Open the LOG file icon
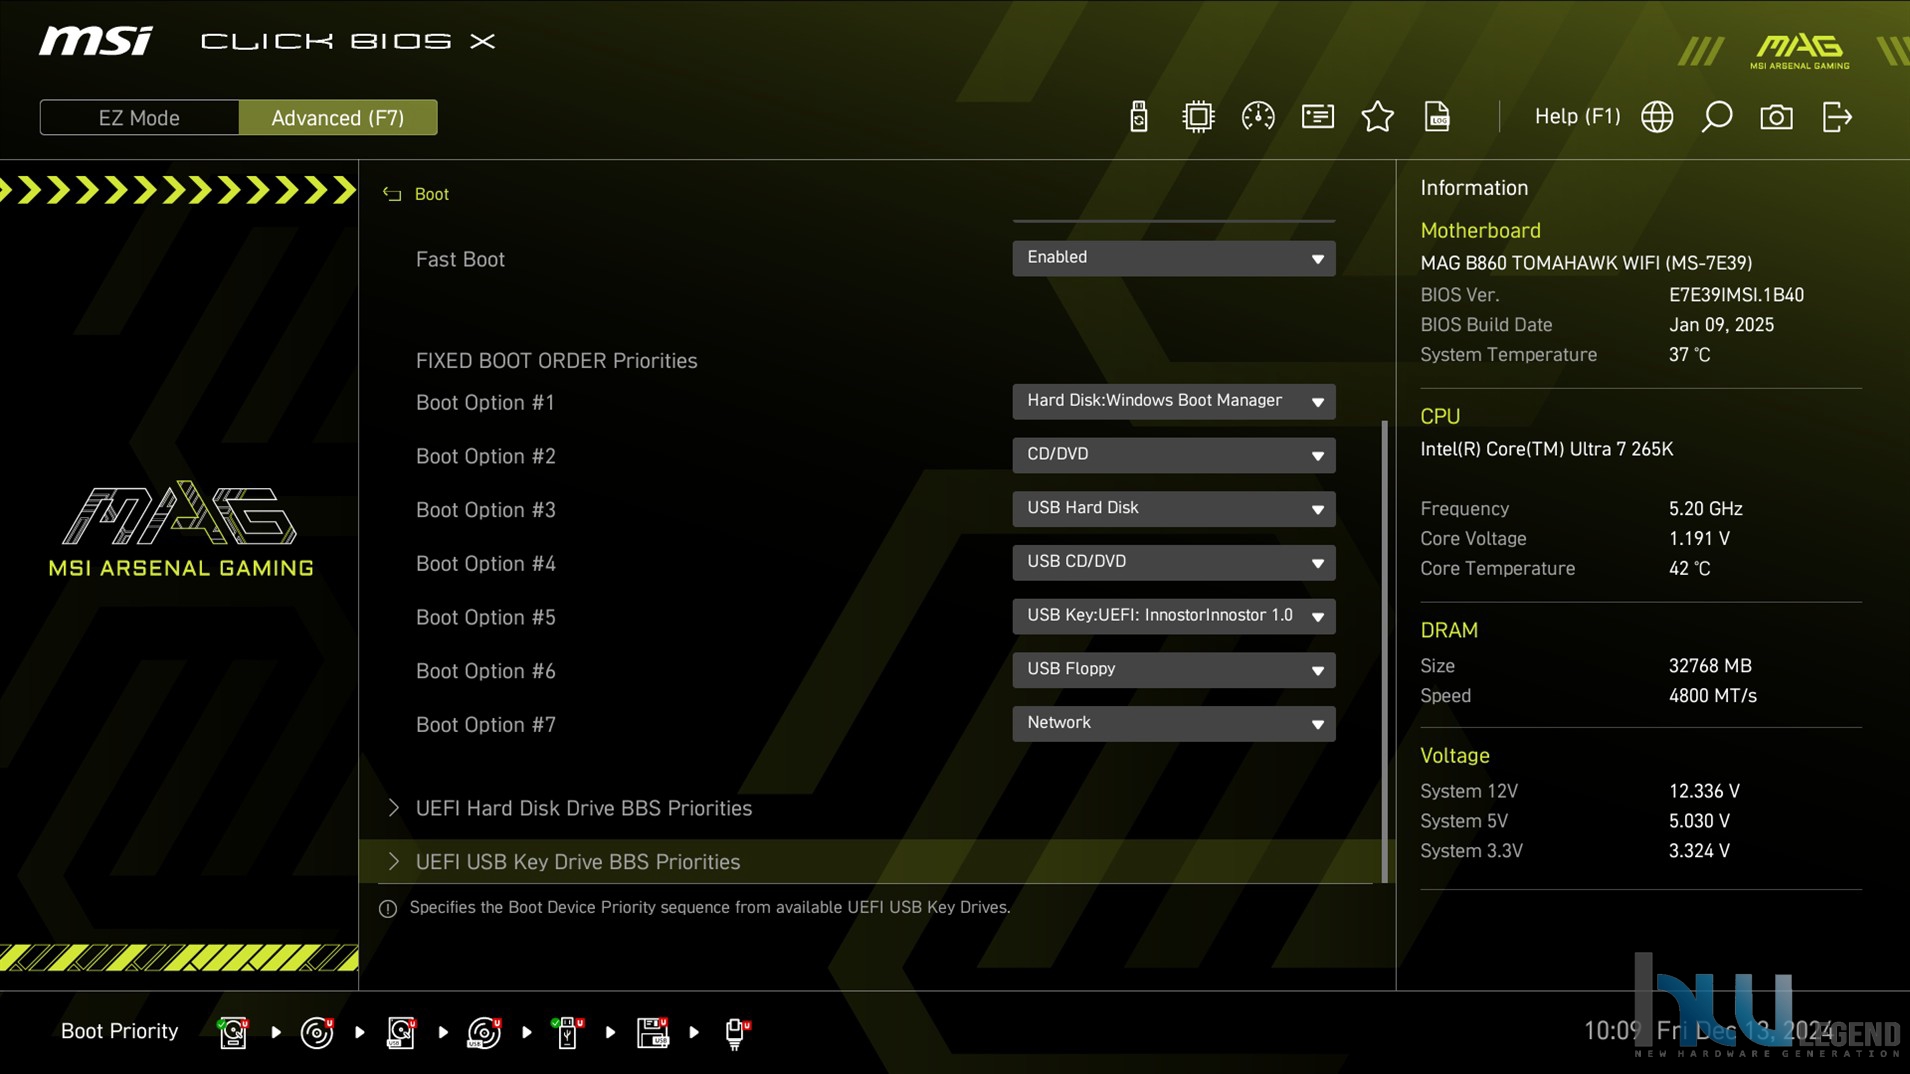Viewport: 1910px width, 1074px height. pyautogui.click(x=1437, y=117)
